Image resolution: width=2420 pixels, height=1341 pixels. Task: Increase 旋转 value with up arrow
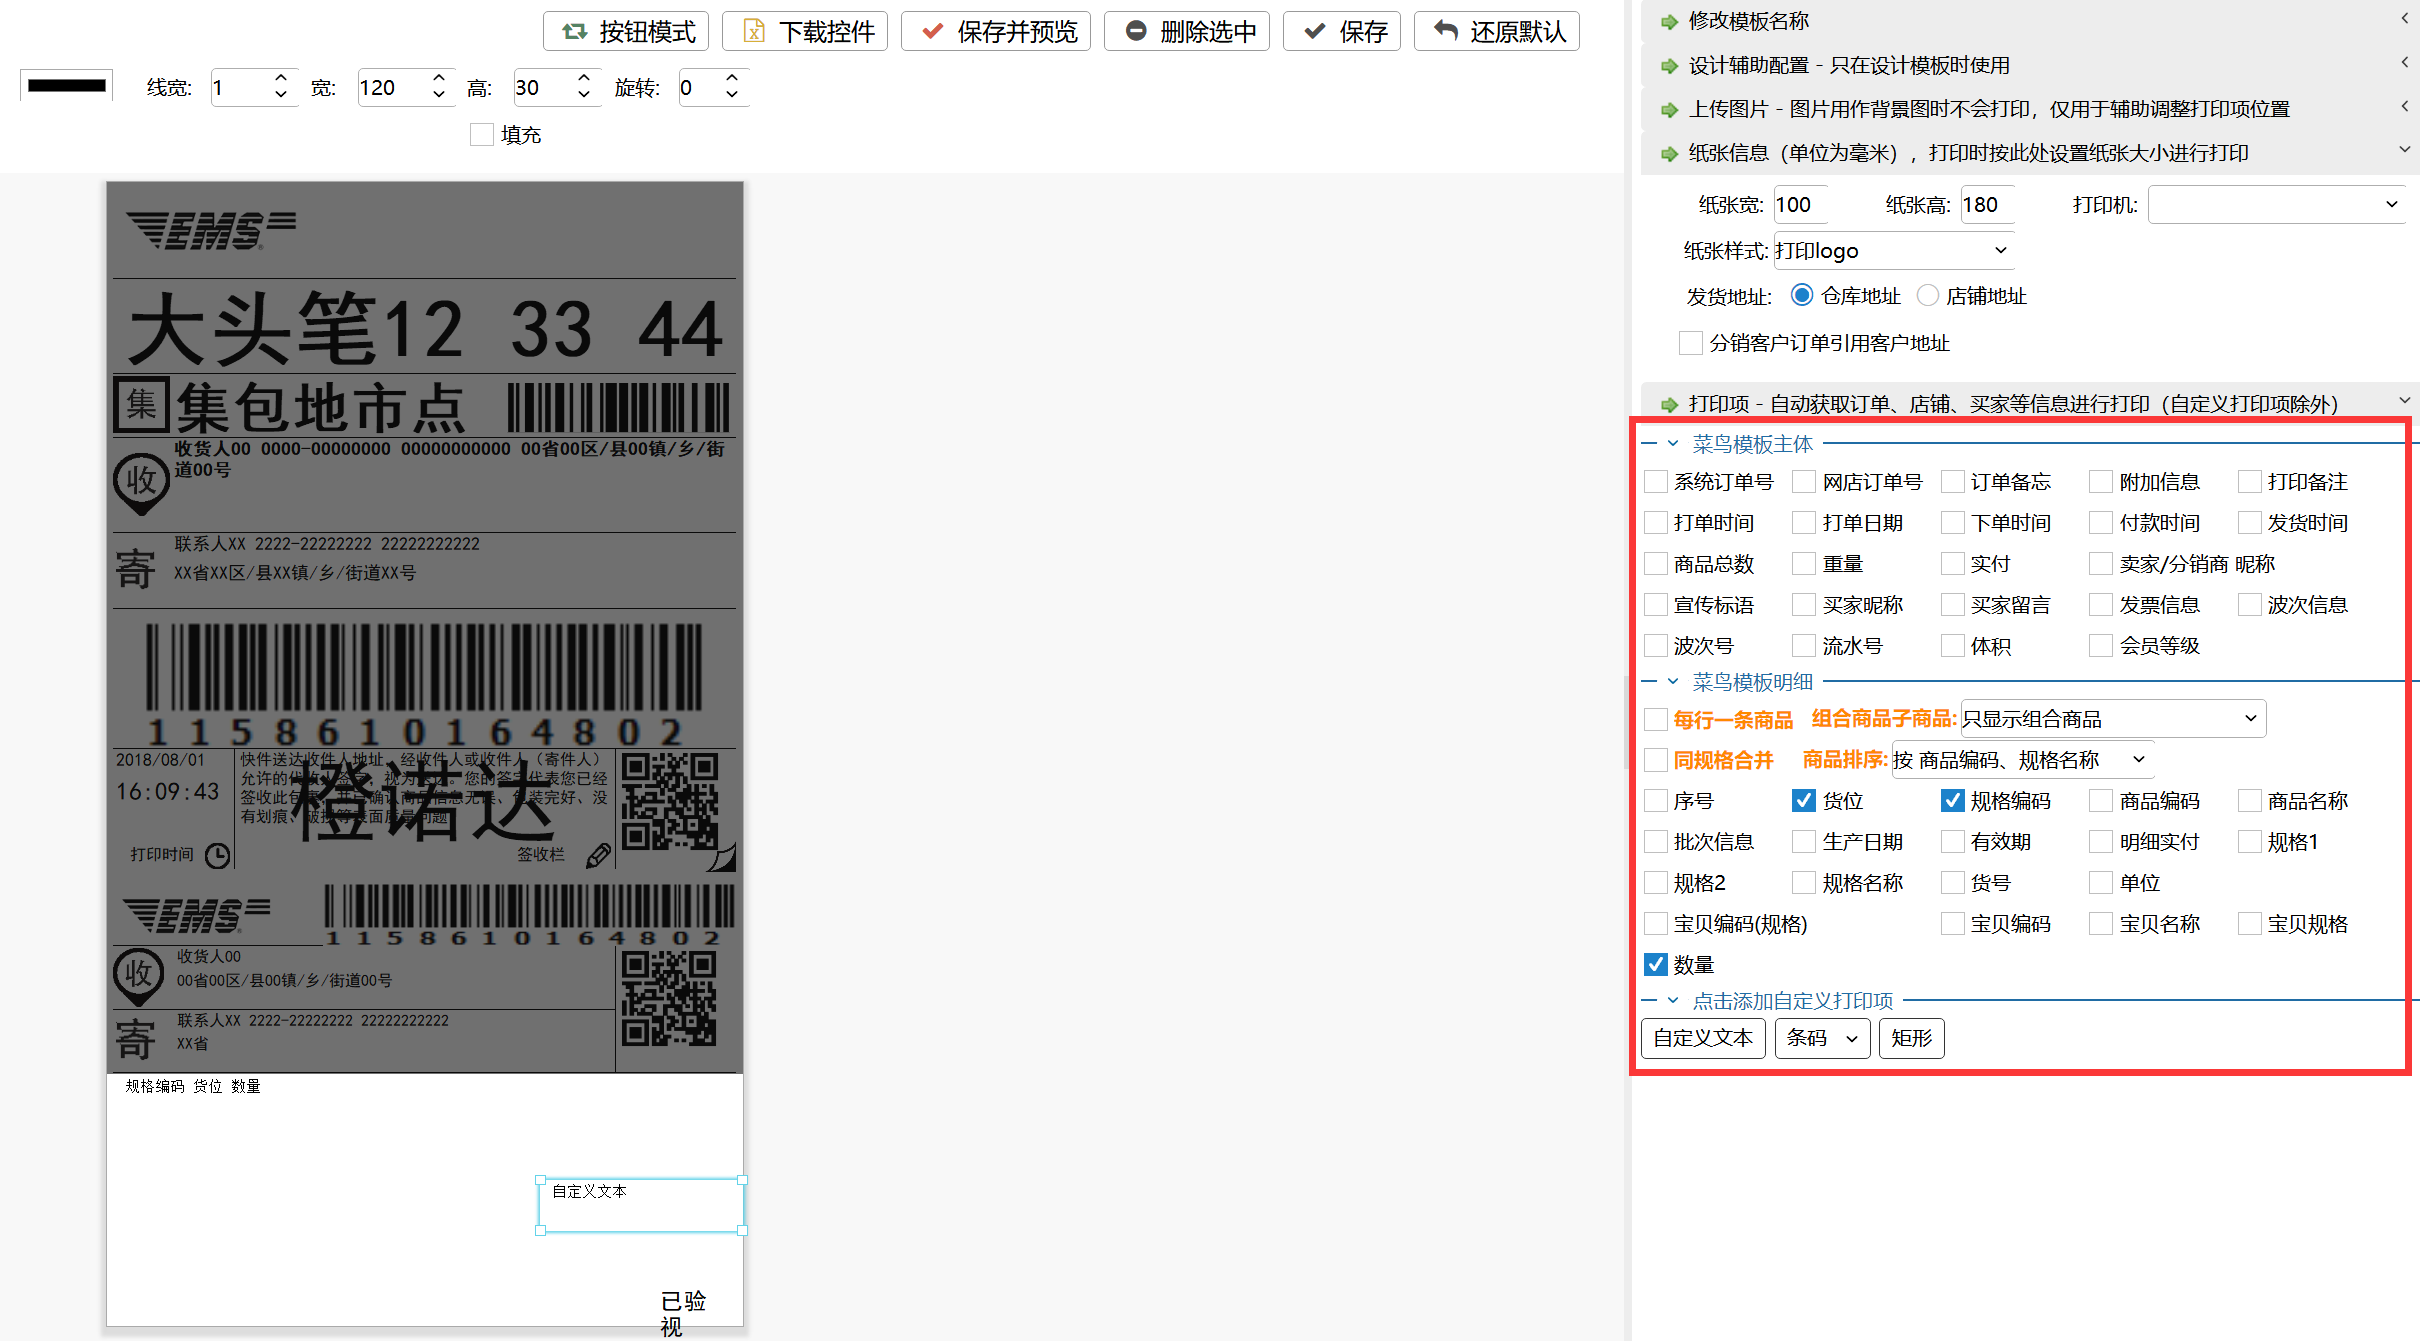pyautogui.click(x=732, y=78)
